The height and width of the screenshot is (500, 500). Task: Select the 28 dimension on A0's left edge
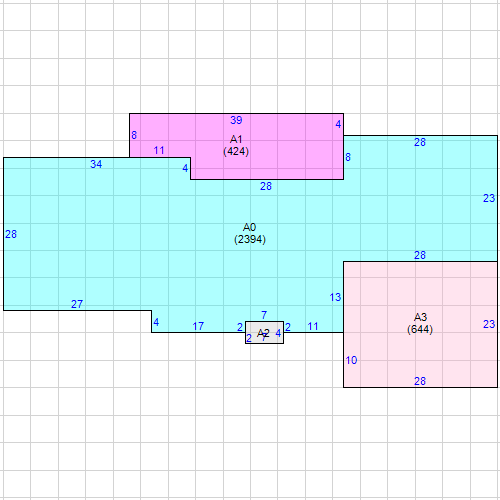coord(11,234)
